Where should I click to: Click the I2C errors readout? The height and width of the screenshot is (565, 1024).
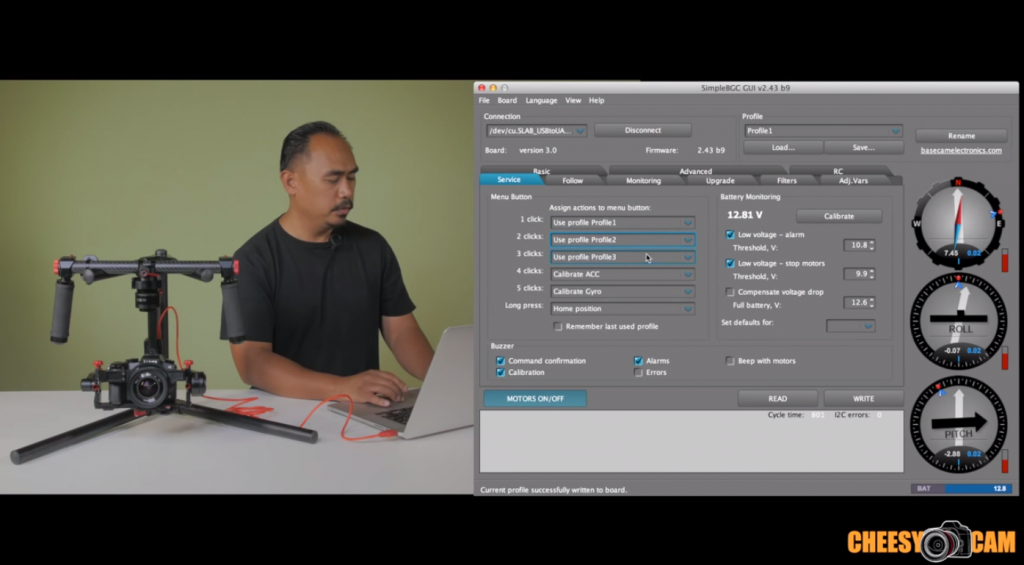(858, 415)
